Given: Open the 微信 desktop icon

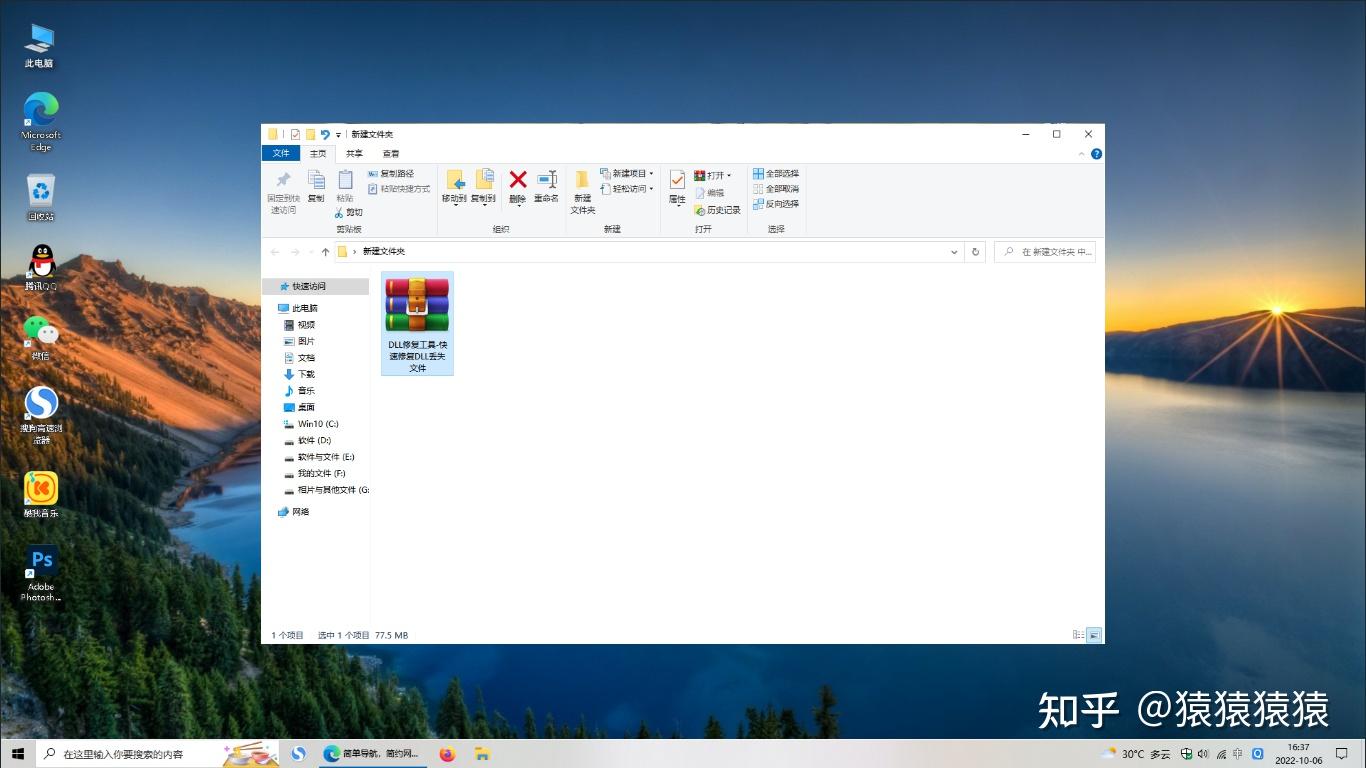Looking at the screenshot, I should pos(40,338).
